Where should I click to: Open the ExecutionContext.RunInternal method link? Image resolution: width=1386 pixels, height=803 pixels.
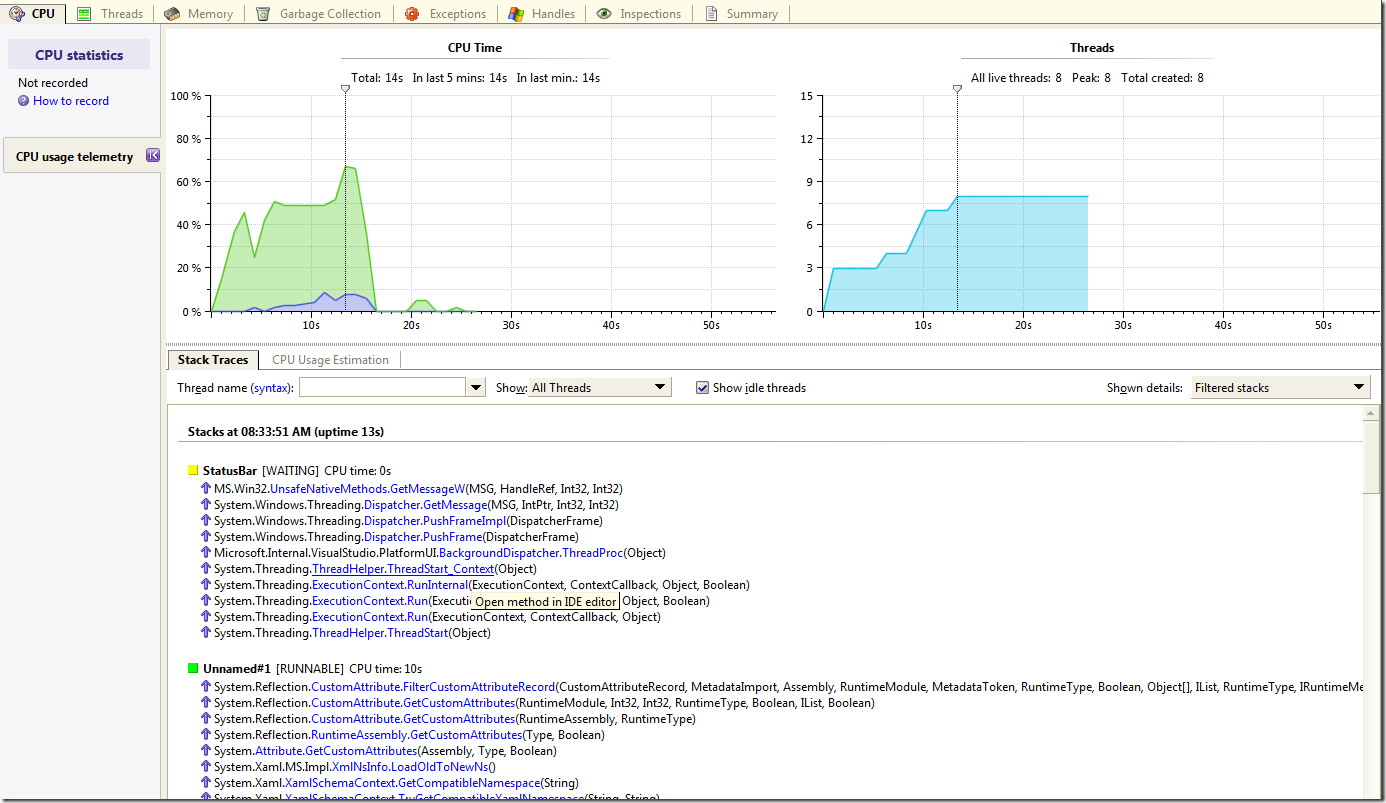pos(390,585)
